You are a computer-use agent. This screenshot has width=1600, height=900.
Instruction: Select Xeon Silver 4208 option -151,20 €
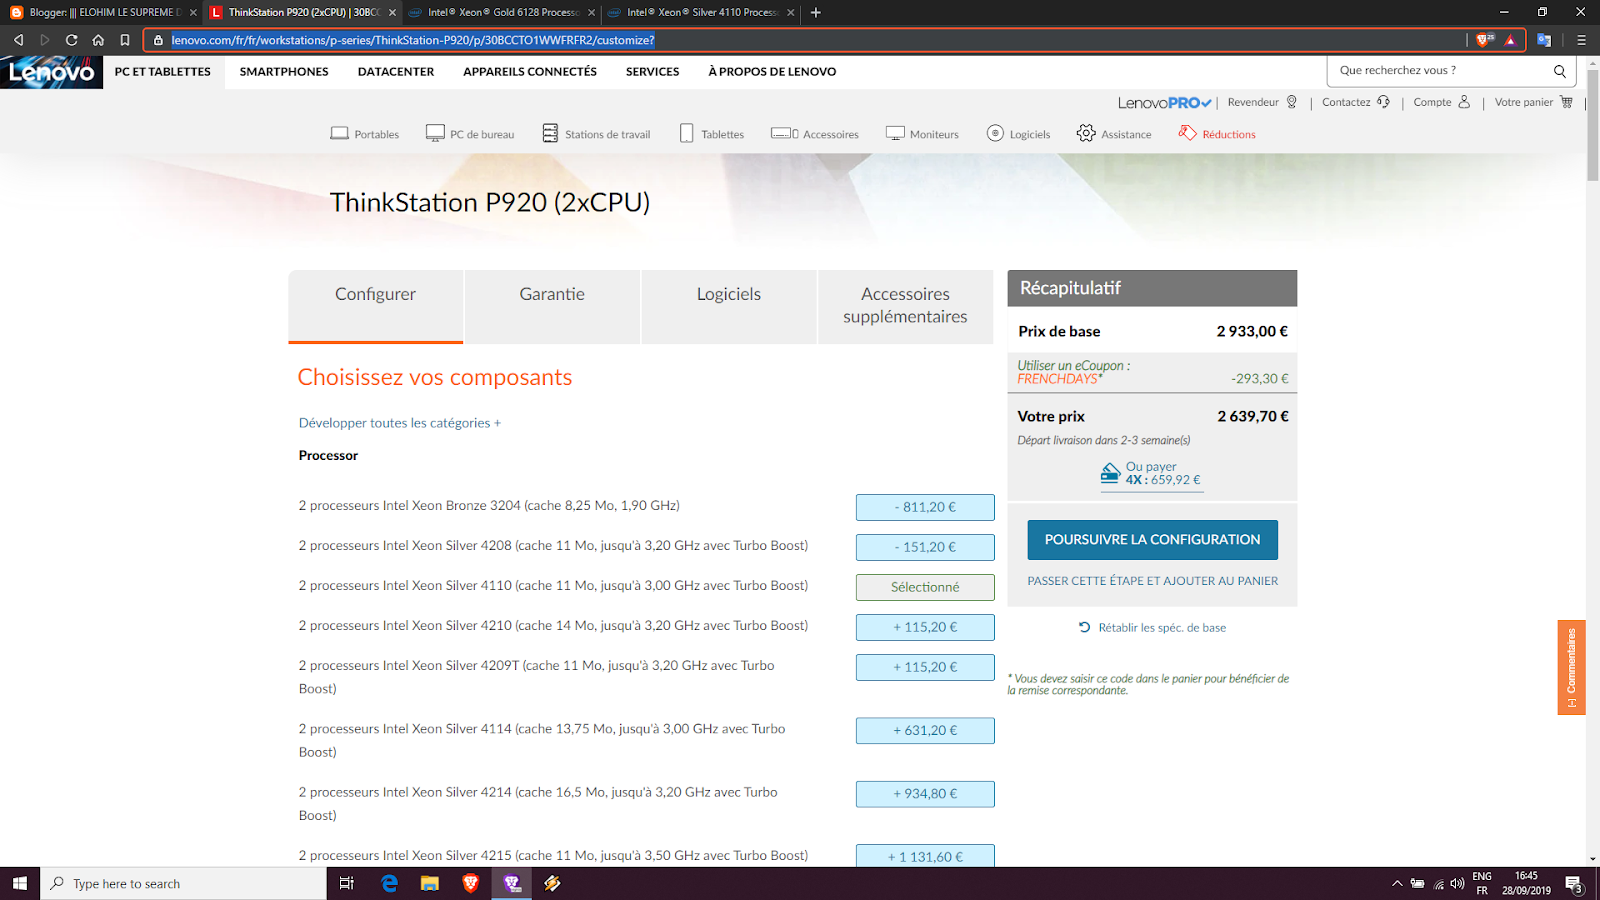pos(925,547)
